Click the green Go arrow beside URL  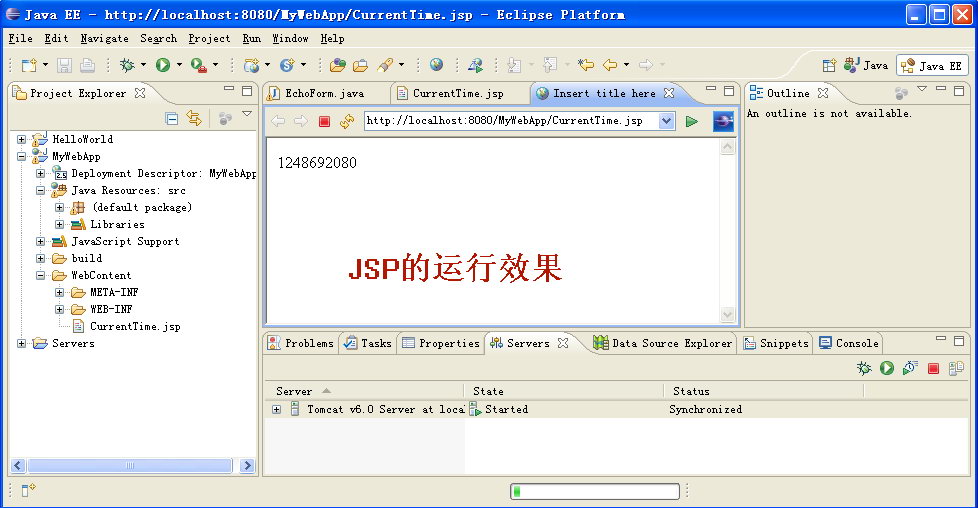coord(692,121)
